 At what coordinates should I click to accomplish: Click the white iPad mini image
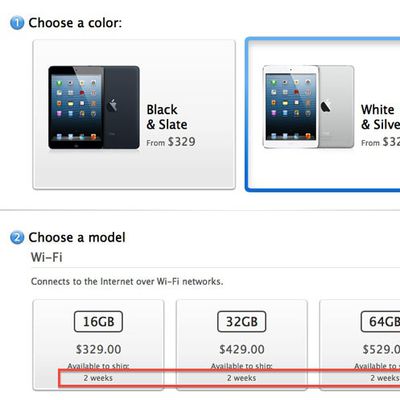coord(308,107)
